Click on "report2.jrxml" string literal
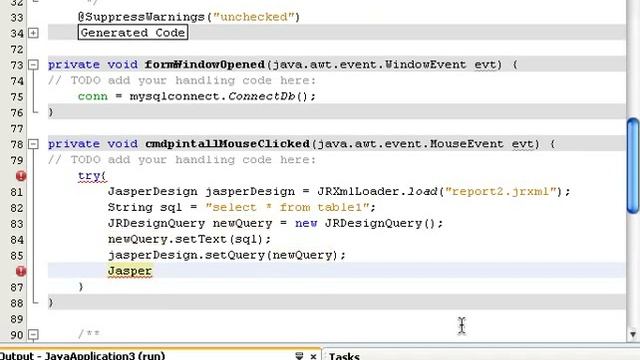The height and width of the screenshot is (360, 640). [501, 191]
